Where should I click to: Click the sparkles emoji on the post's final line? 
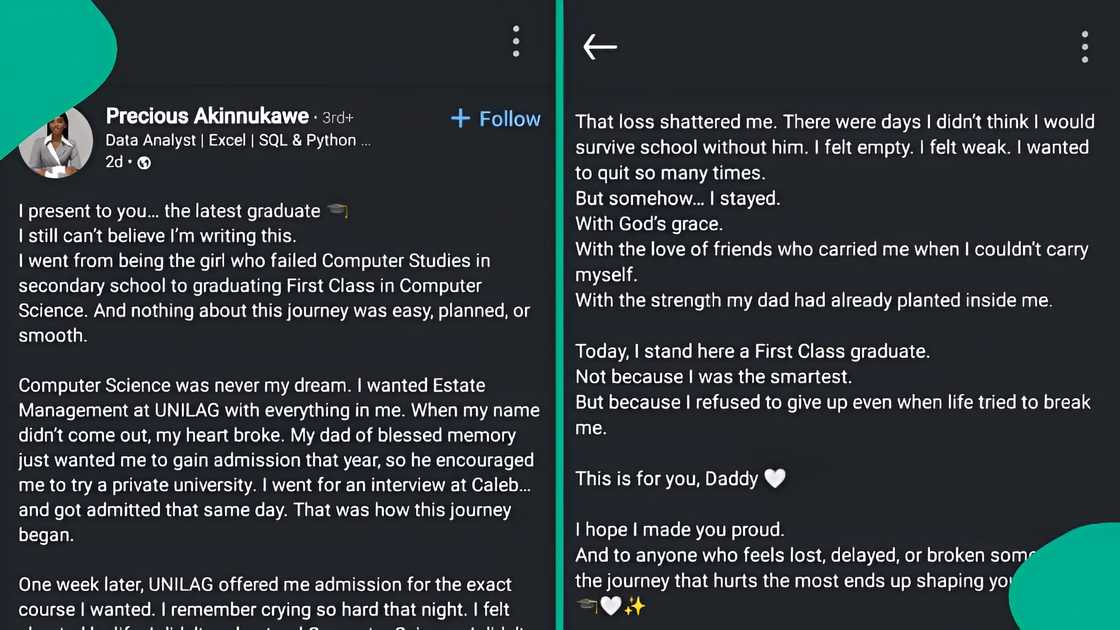coord(633,605)
